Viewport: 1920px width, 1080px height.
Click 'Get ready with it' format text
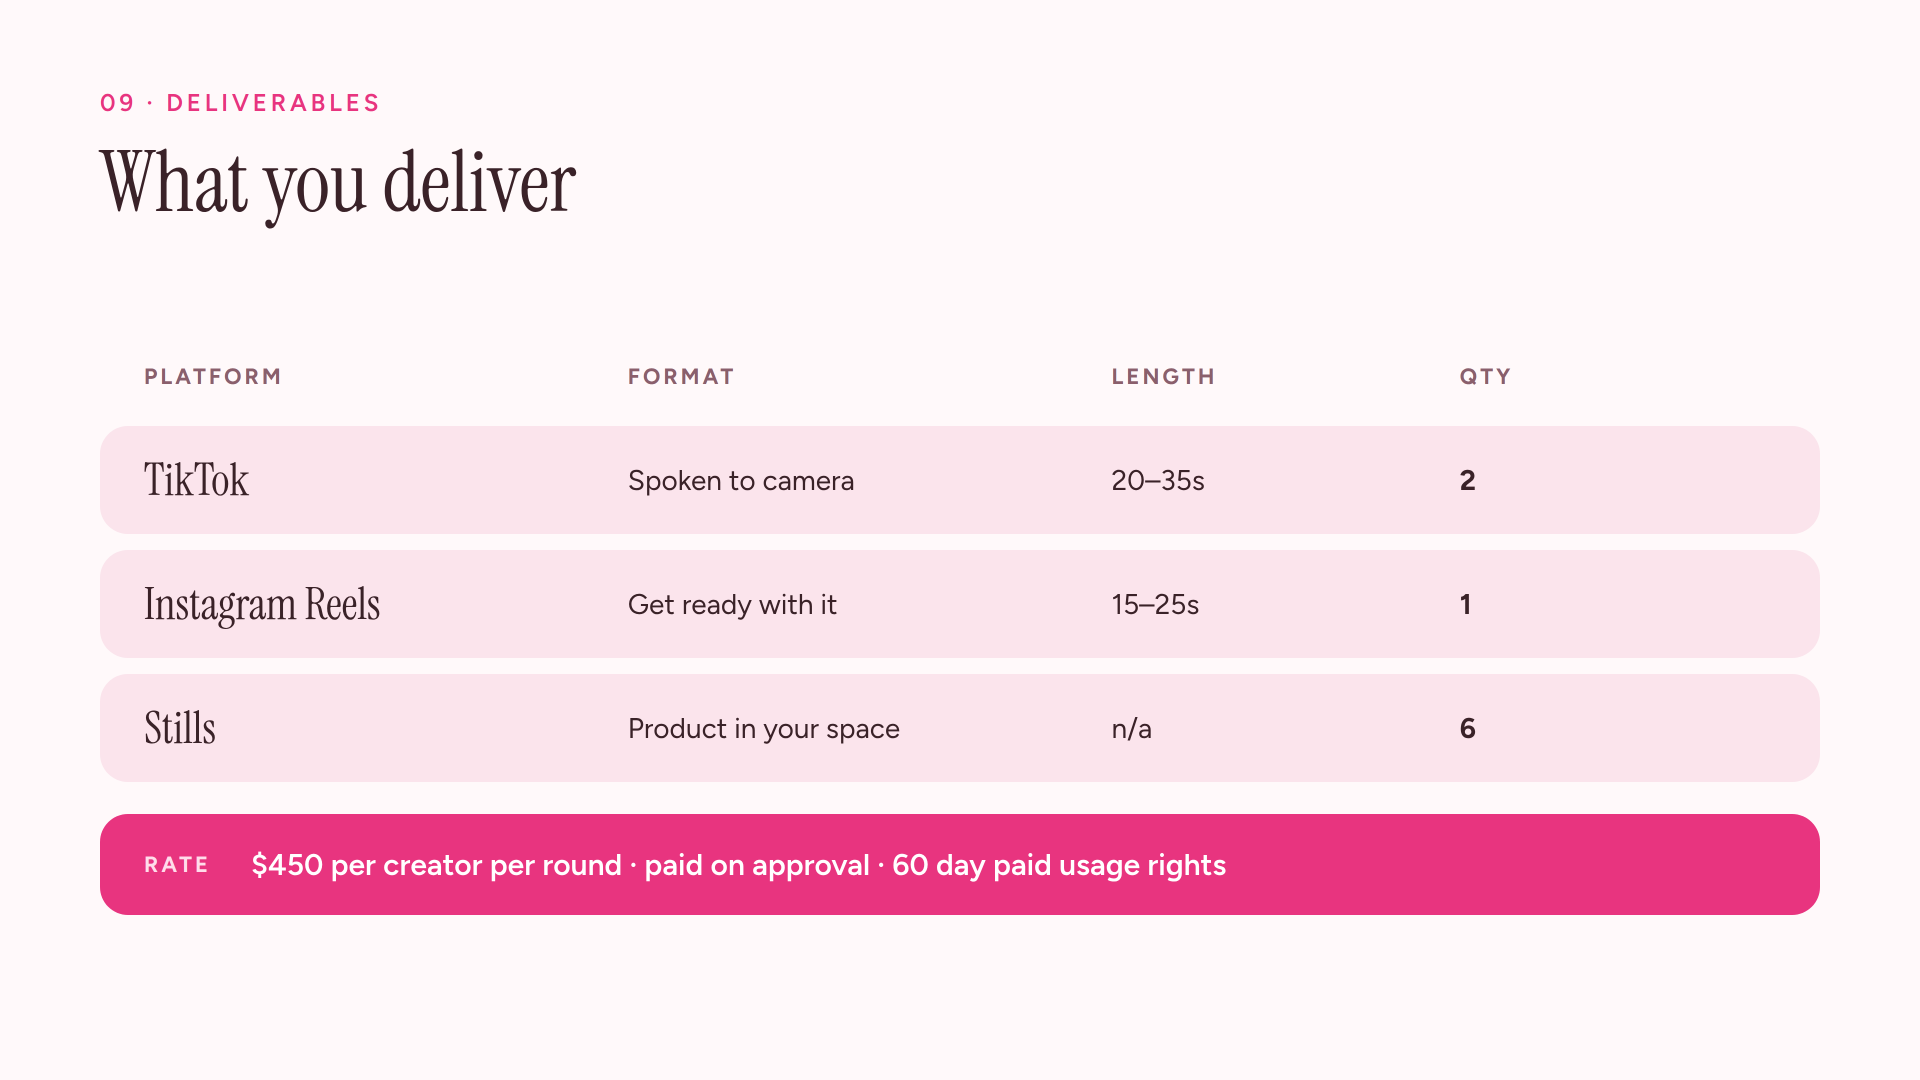point(732,605)
